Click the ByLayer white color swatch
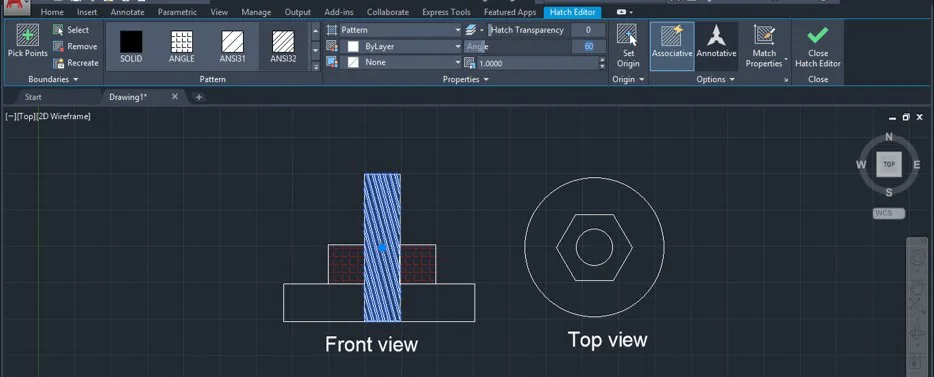The image size is (934, 377). tap(353, 46)
